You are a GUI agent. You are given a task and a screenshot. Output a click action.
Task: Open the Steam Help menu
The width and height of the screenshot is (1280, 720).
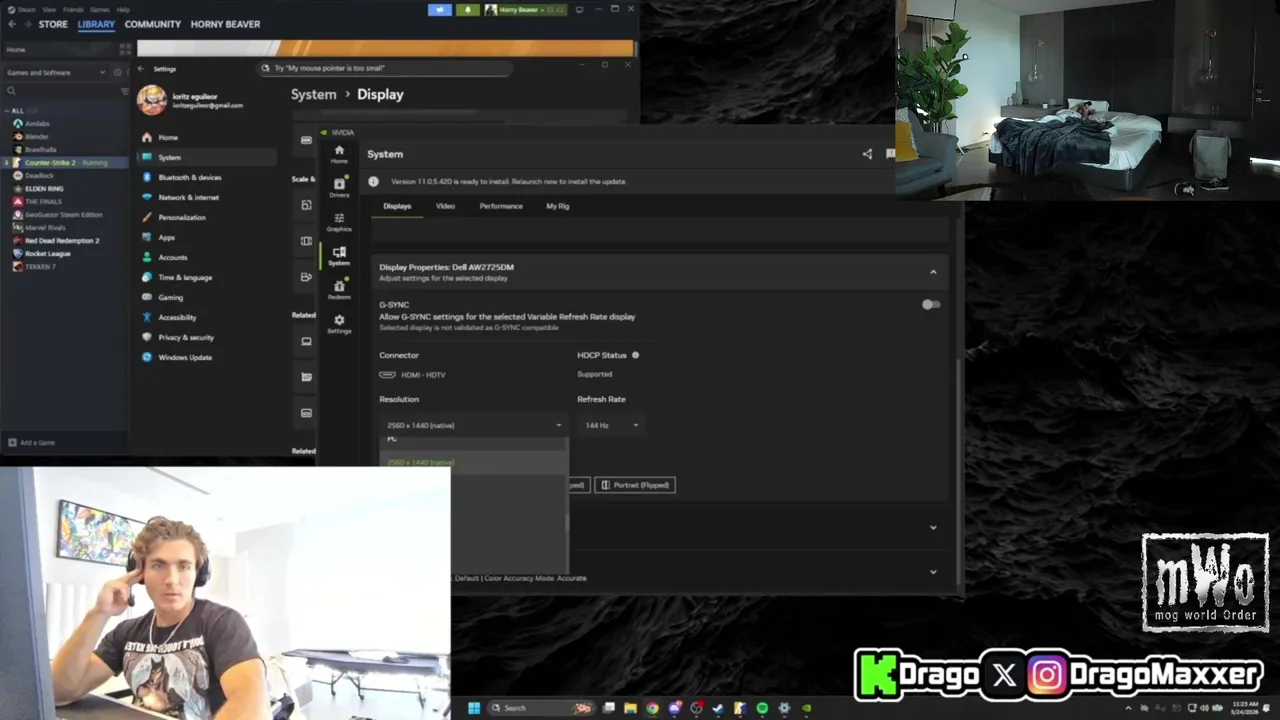[x=123, y=9]
